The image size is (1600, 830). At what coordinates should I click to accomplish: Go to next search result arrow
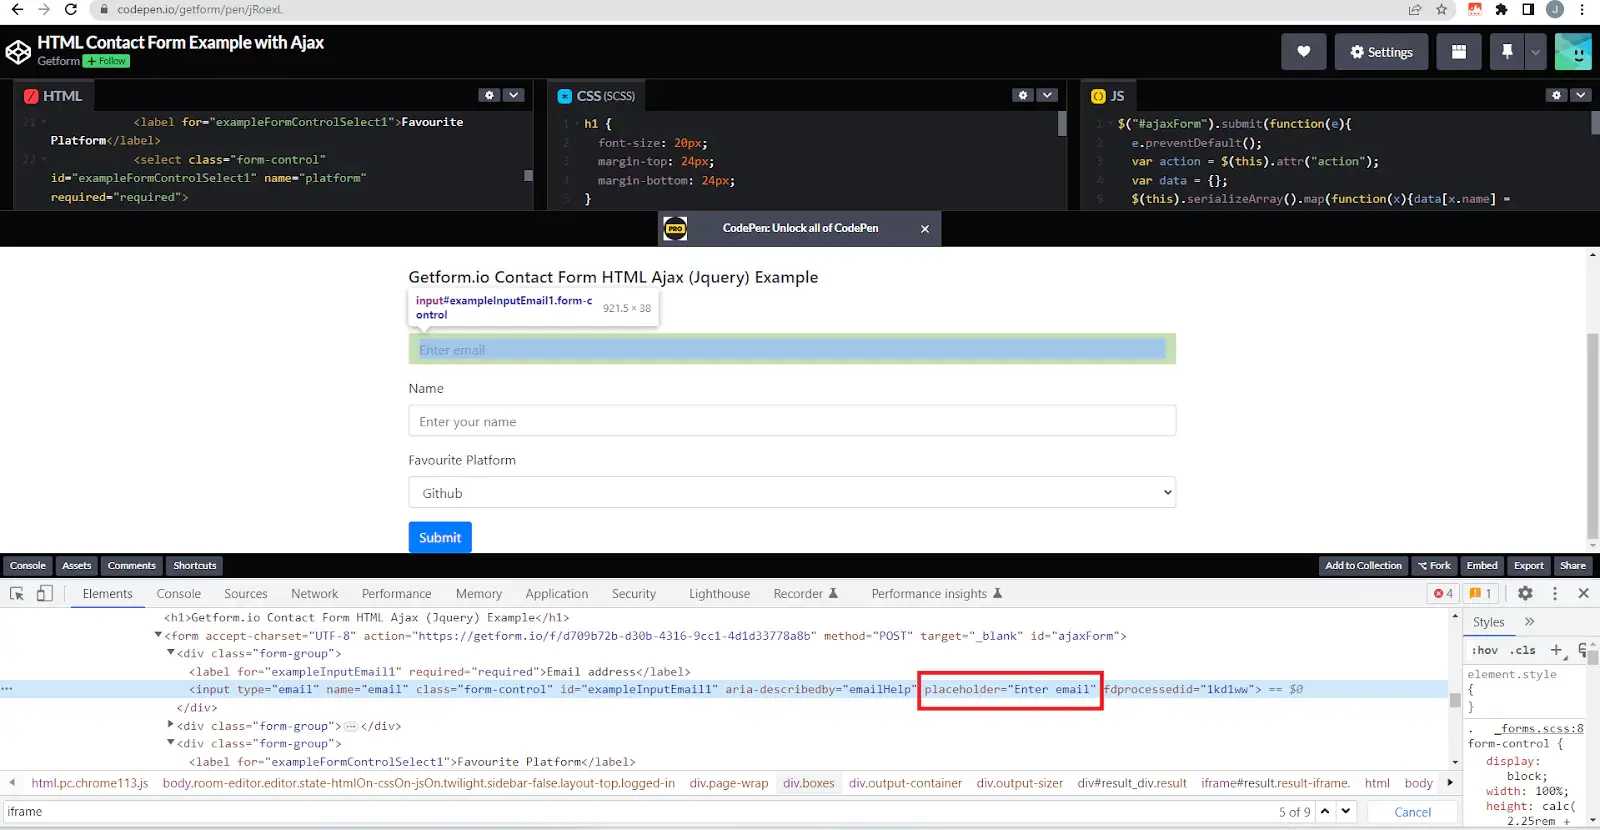pos(1346,811)
